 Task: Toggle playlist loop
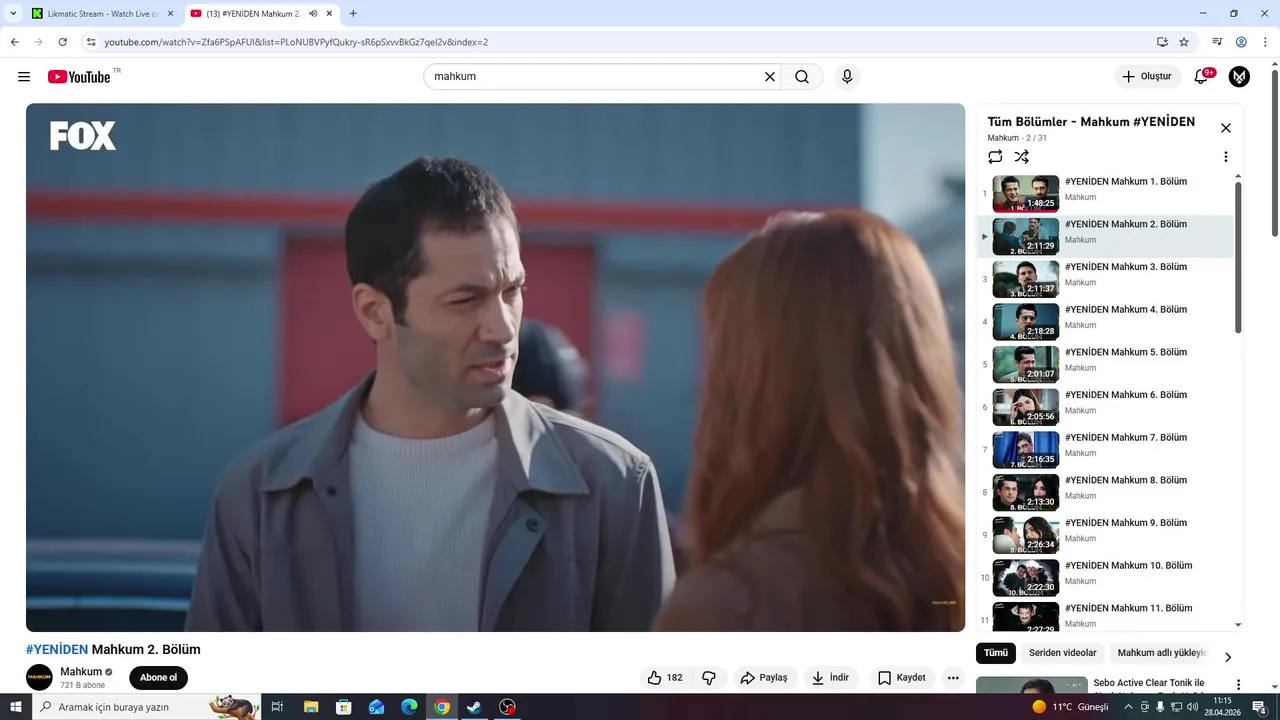tap(995, 157)
